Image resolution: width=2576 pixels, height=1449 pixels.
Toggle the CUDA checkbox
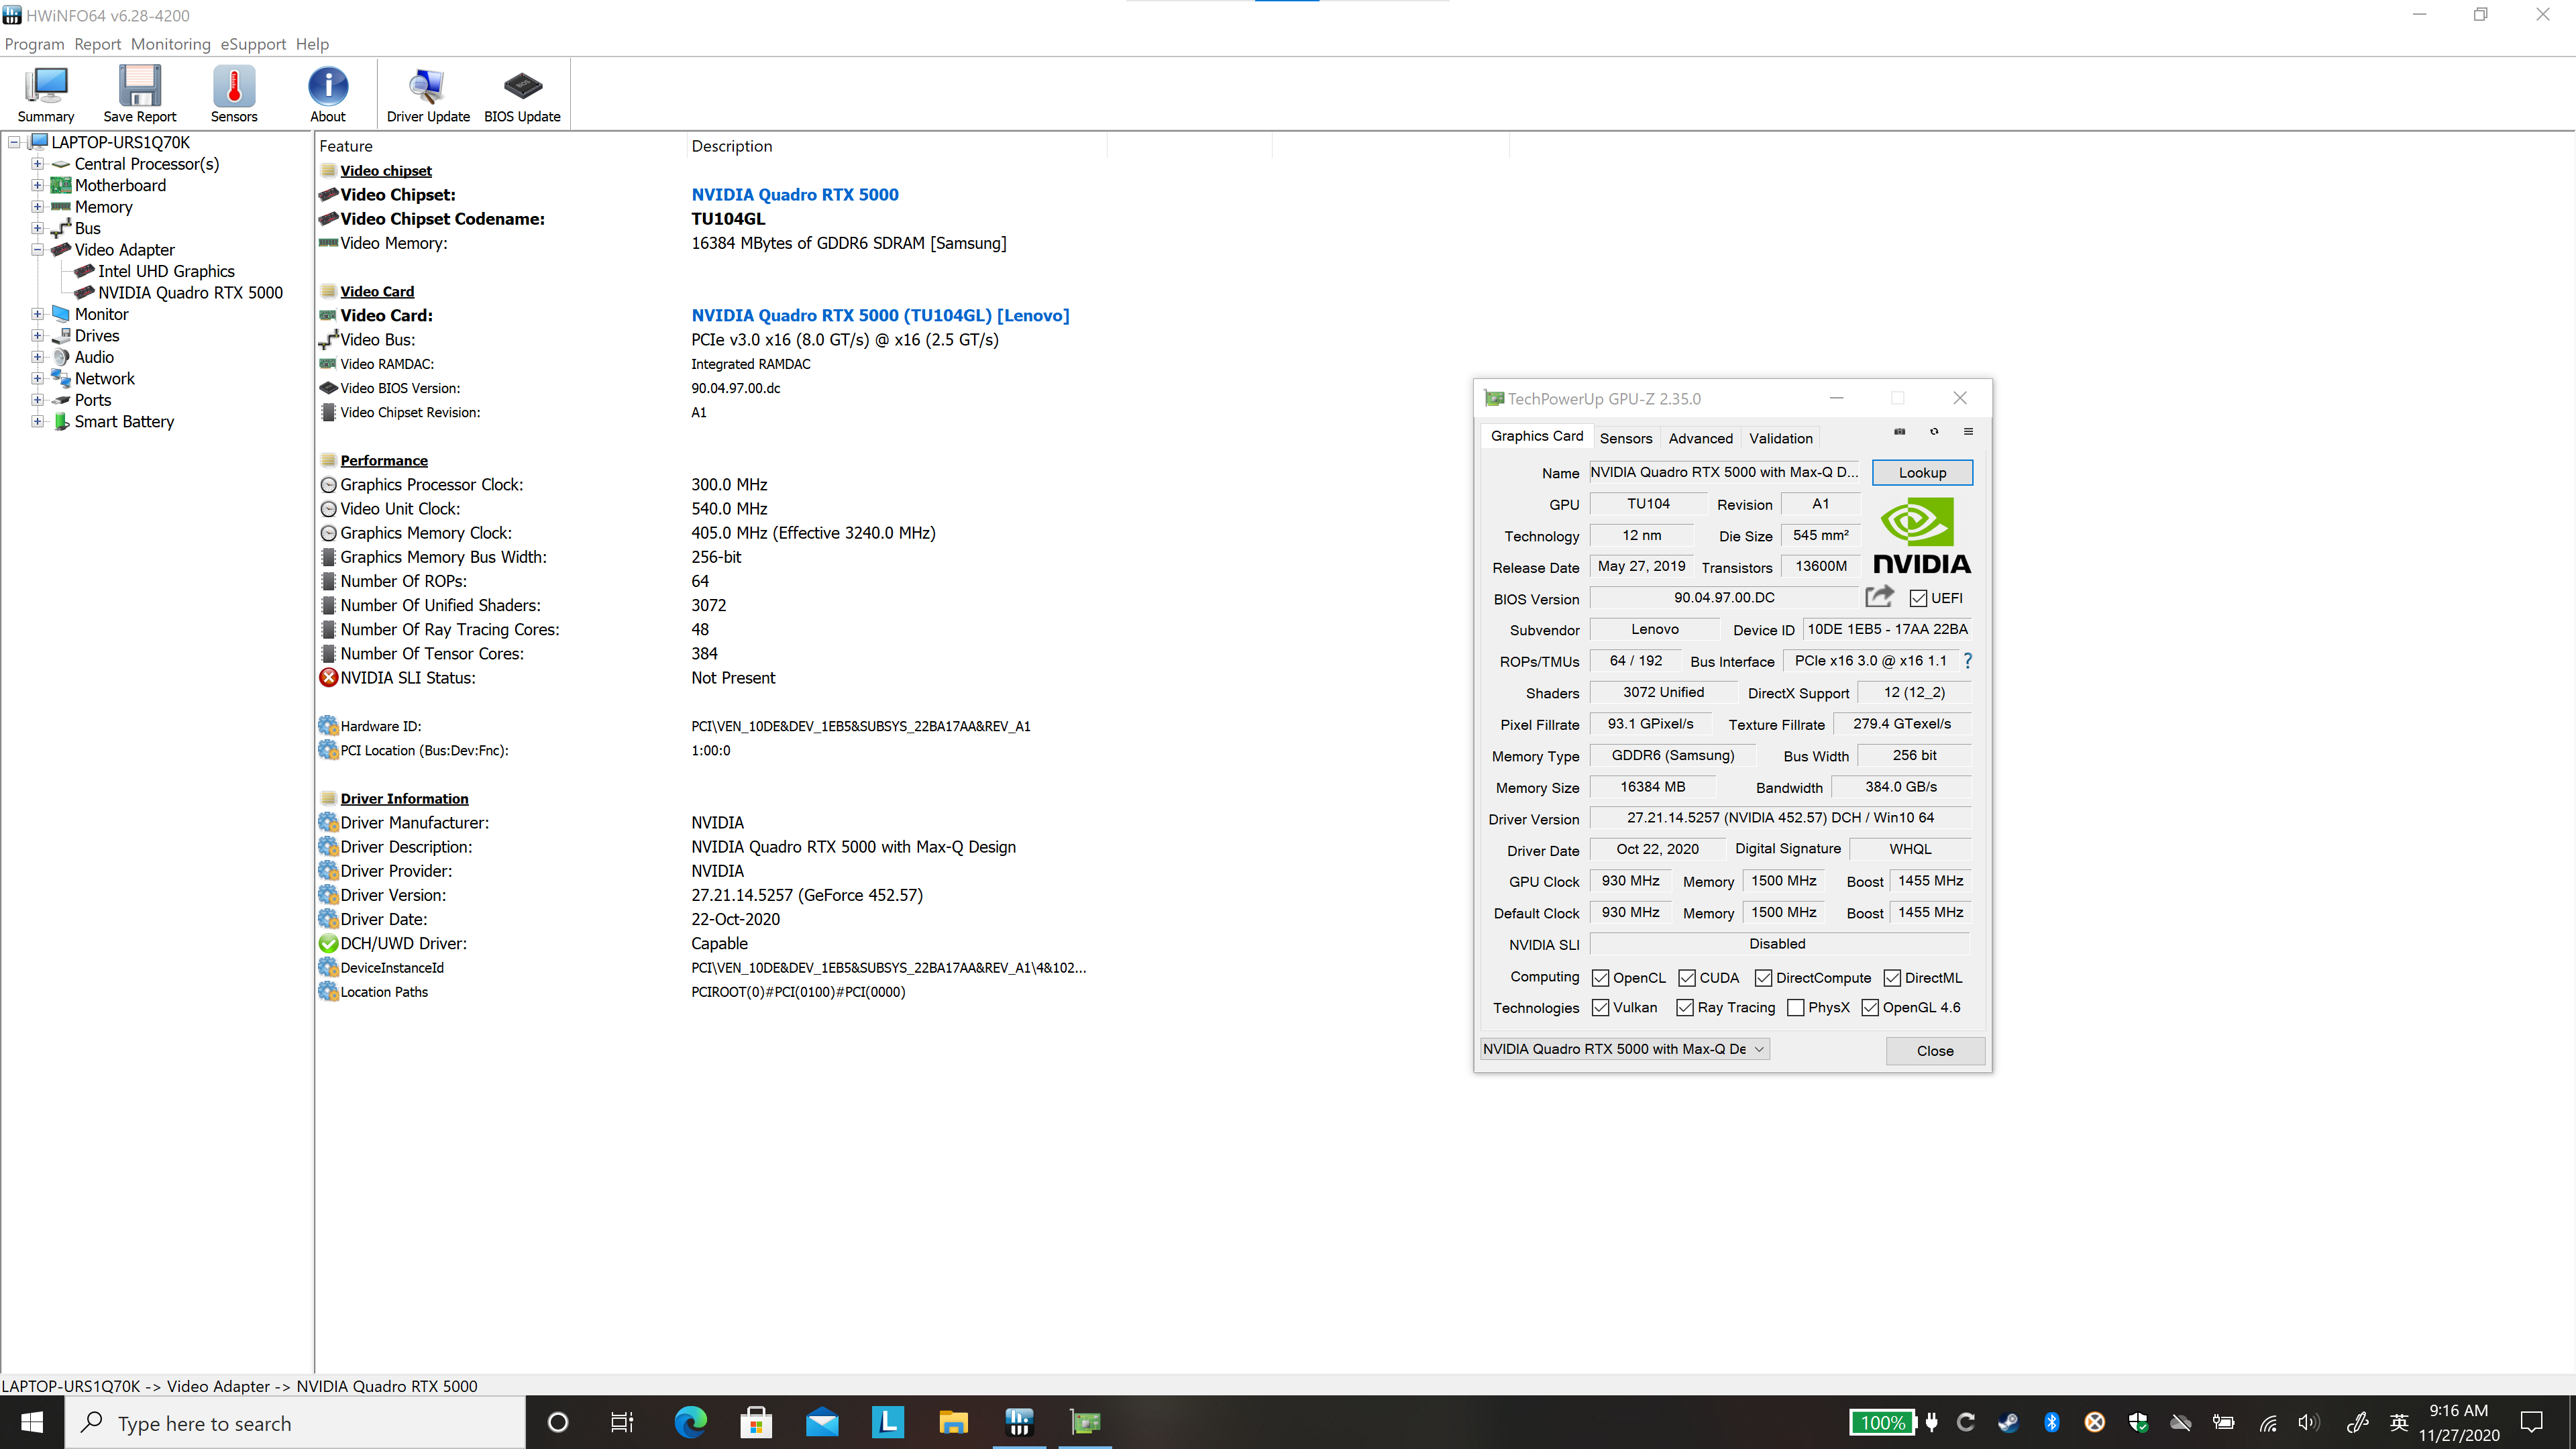click(x=1687, y=978)
